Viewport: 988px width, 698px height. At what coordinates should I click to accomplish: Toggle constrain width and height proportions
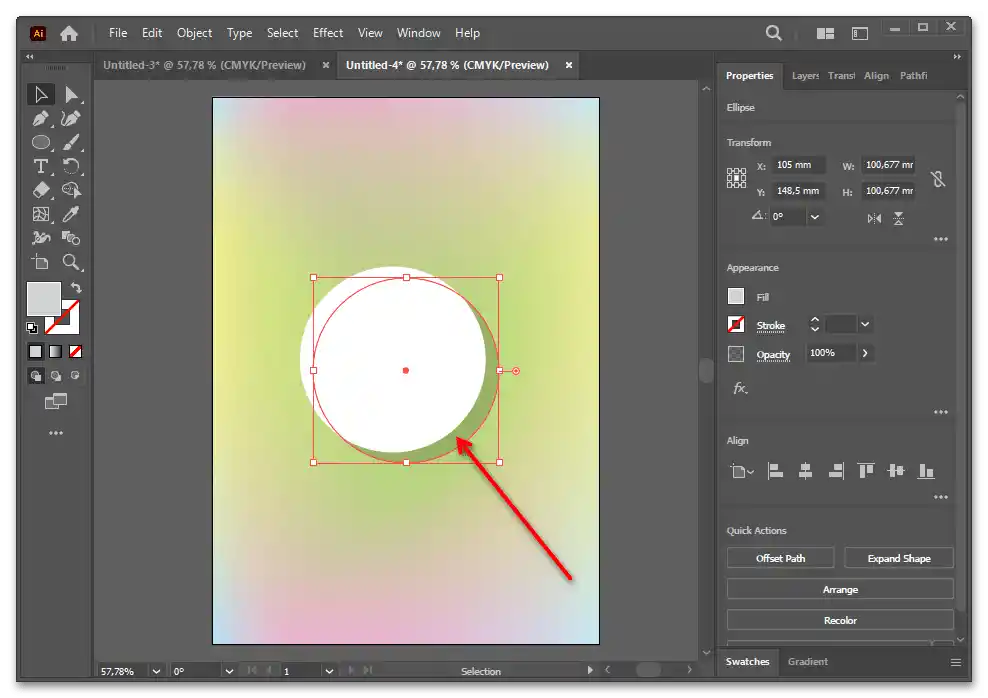[937, 179]
